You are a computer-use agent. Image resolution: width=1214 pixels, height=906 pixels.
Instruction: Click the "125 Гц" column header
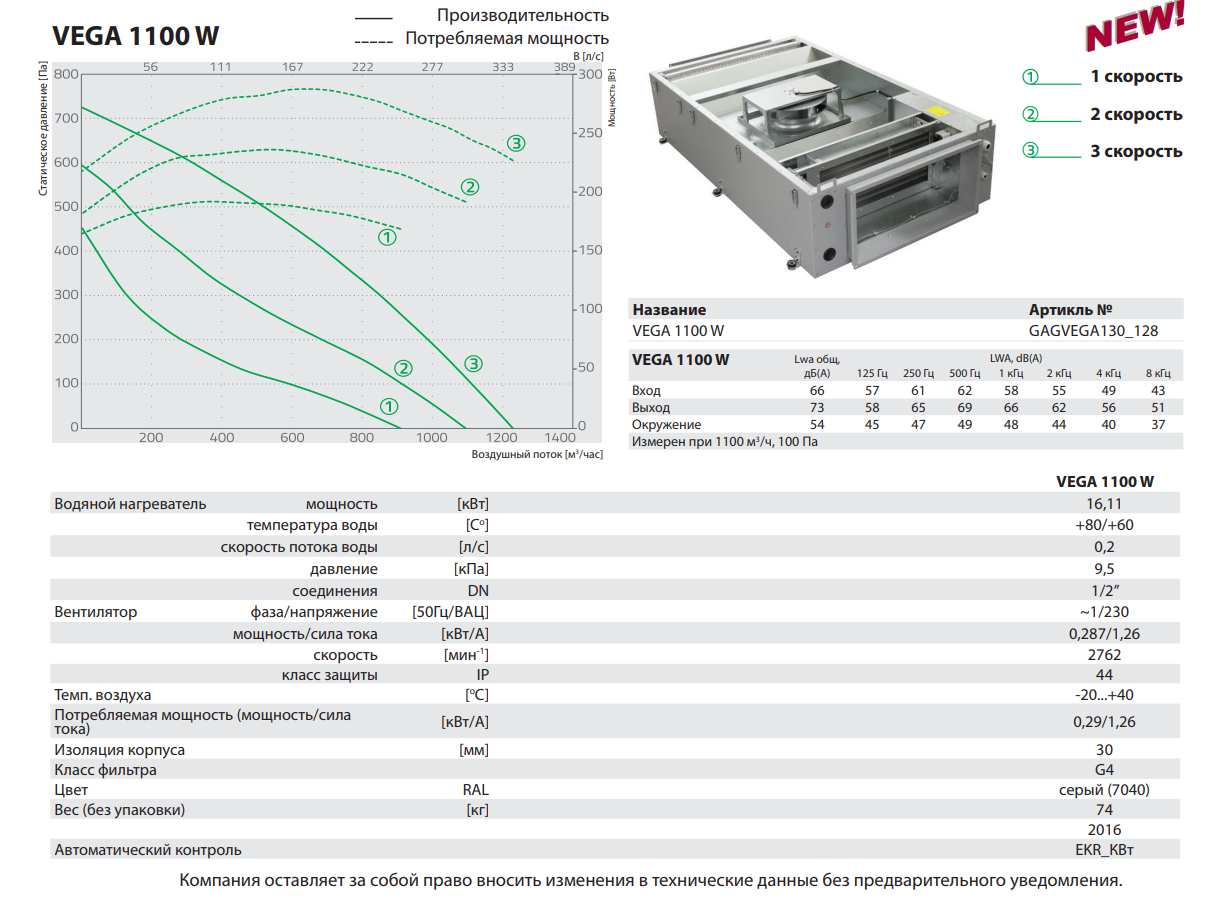click(872, 373)
